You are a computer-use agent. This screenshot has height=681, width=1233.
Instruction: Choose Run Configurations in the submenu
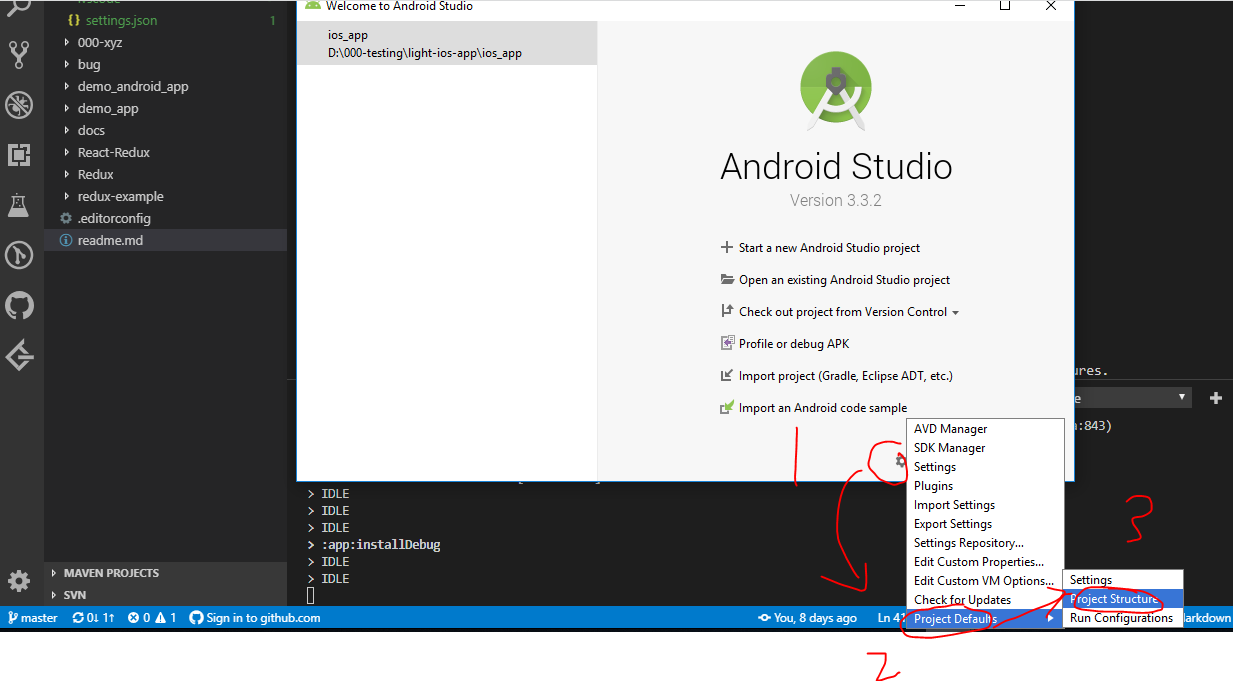tap(1123, 618)
